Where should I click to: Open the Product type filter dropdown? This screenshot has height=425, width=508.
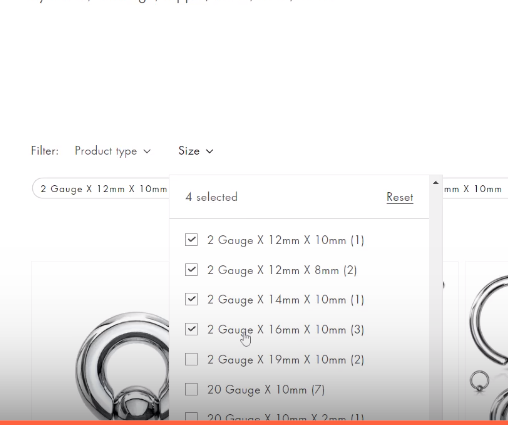click(113, 151)
